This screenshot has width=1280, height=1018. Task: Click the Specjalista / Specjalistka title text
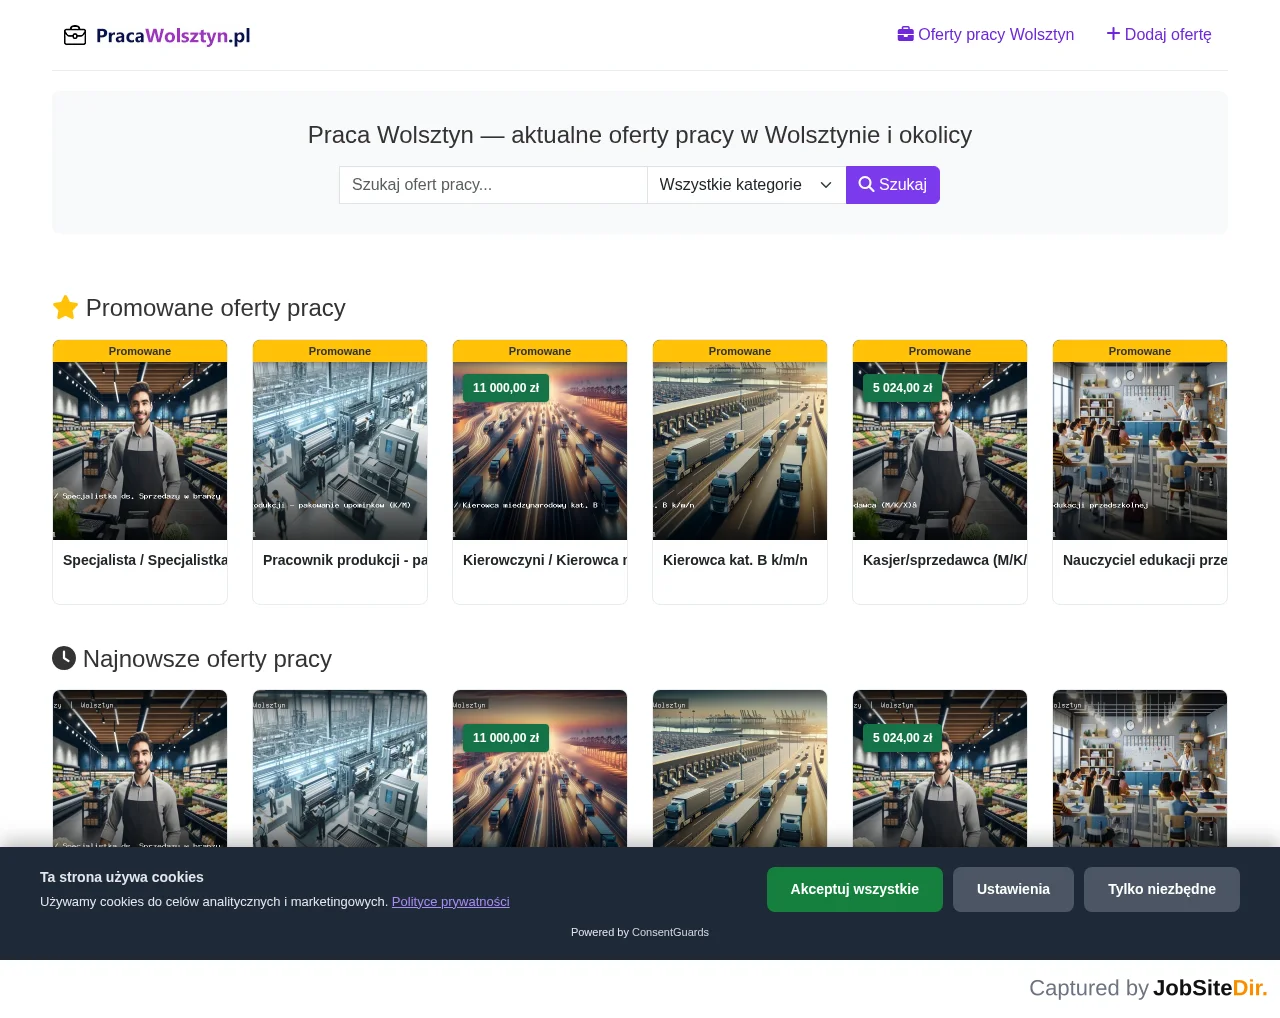tap(145, 560)
